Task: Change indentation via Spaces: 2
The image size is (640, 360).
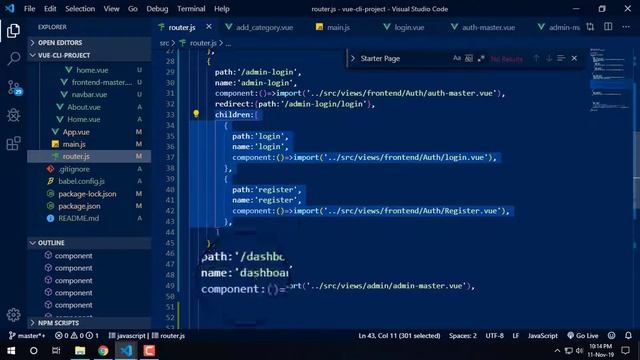Action: (463, 336)
